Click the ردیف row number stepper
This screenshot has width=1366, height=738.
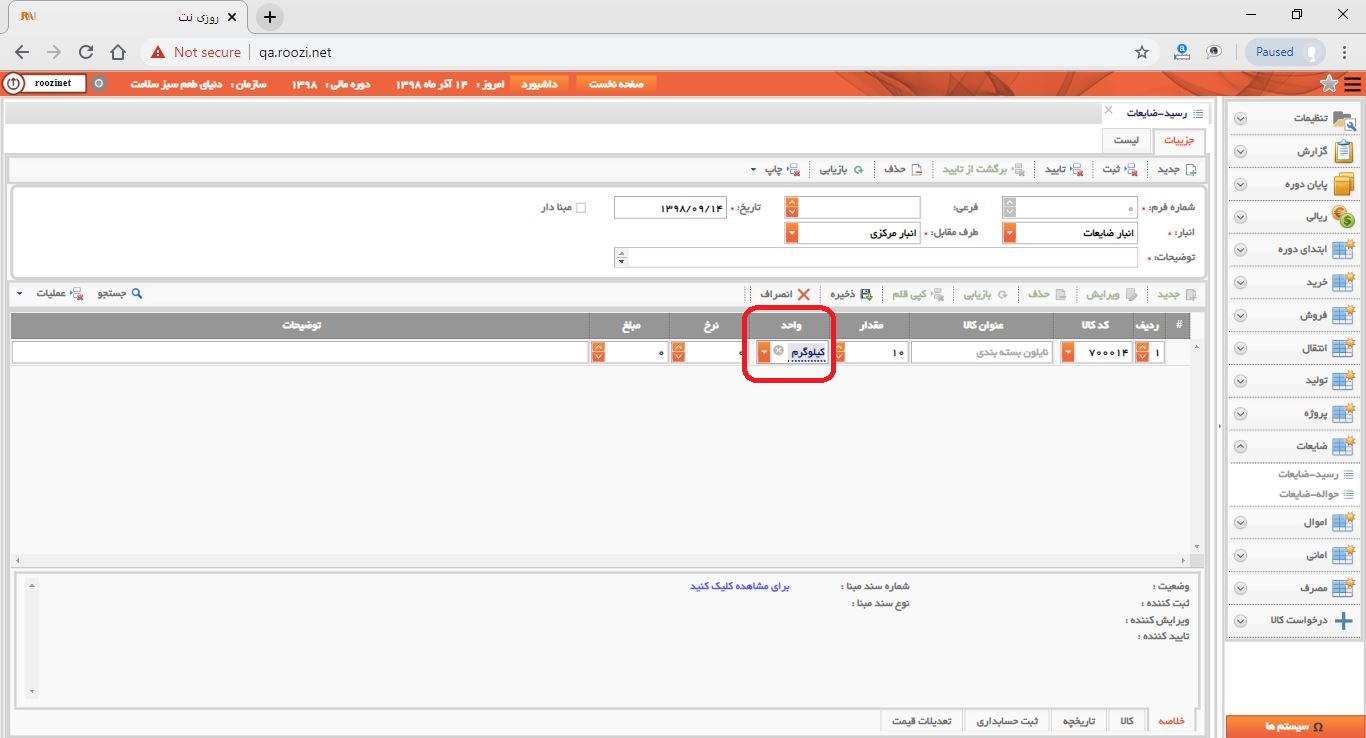pos(1143,353)
